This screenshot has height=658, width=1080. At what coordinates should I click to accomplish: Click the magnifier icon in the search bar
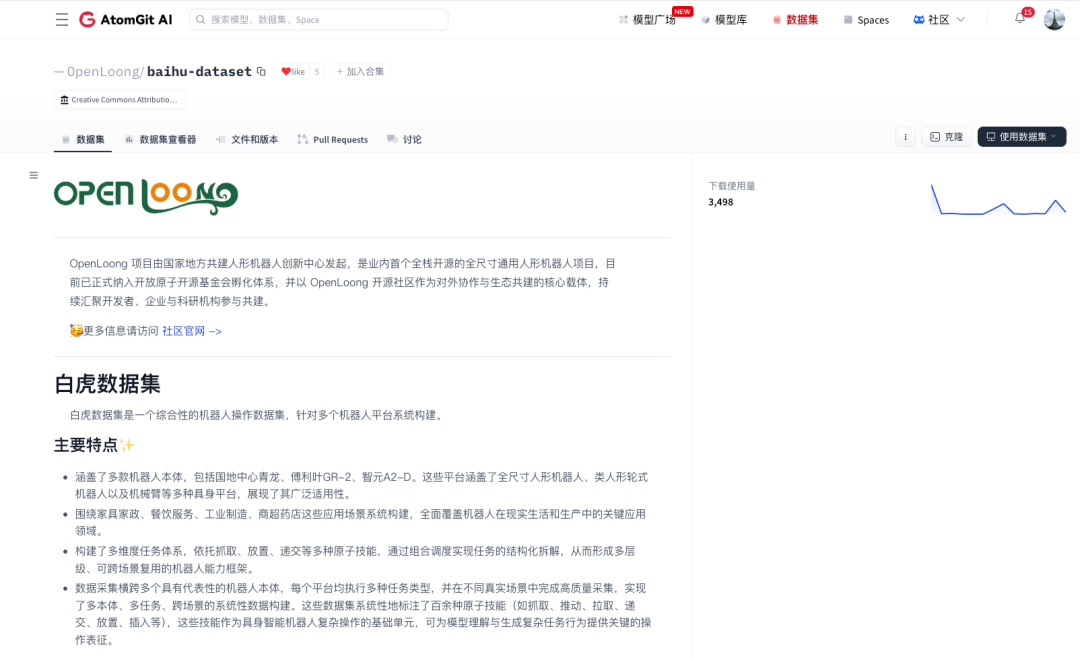tap(200, 19)
